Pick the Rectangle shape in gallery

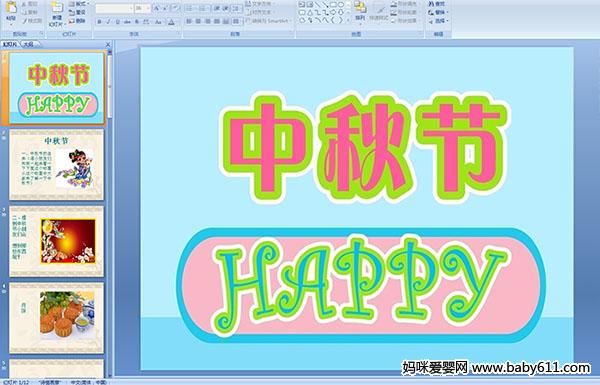click(x=333, y=4)
